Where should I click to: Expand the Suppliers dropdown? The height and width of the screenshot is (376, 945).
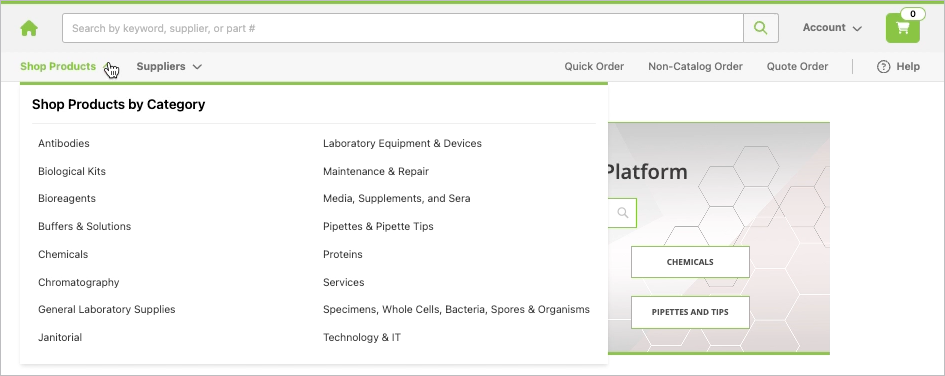[x=169, y=67]
